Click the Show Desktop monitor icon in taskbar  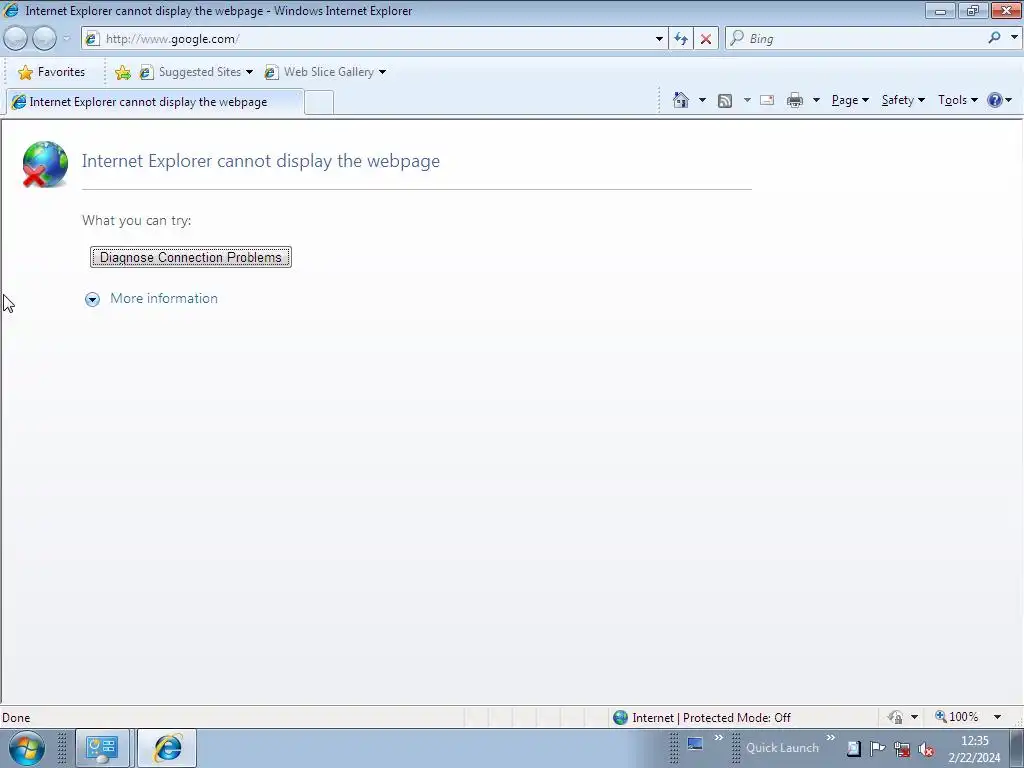[x=695, y=744]
